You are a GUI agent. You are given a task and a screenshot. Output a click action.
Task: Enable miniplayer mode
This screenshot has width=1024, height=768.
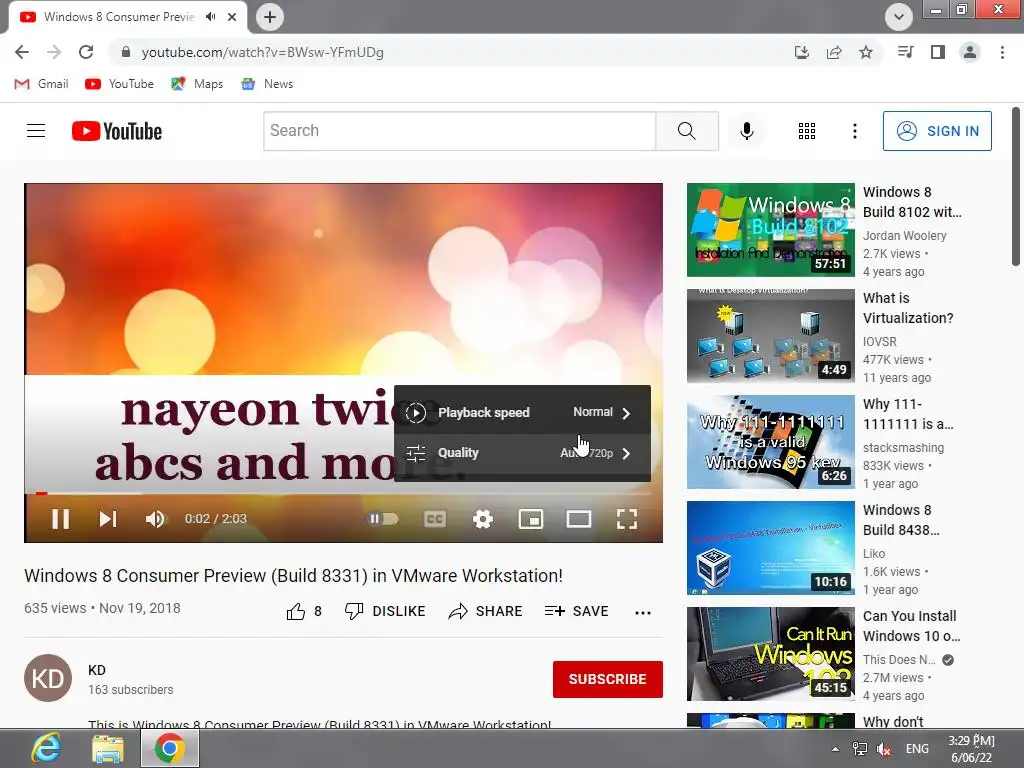[x=531, y=519]
